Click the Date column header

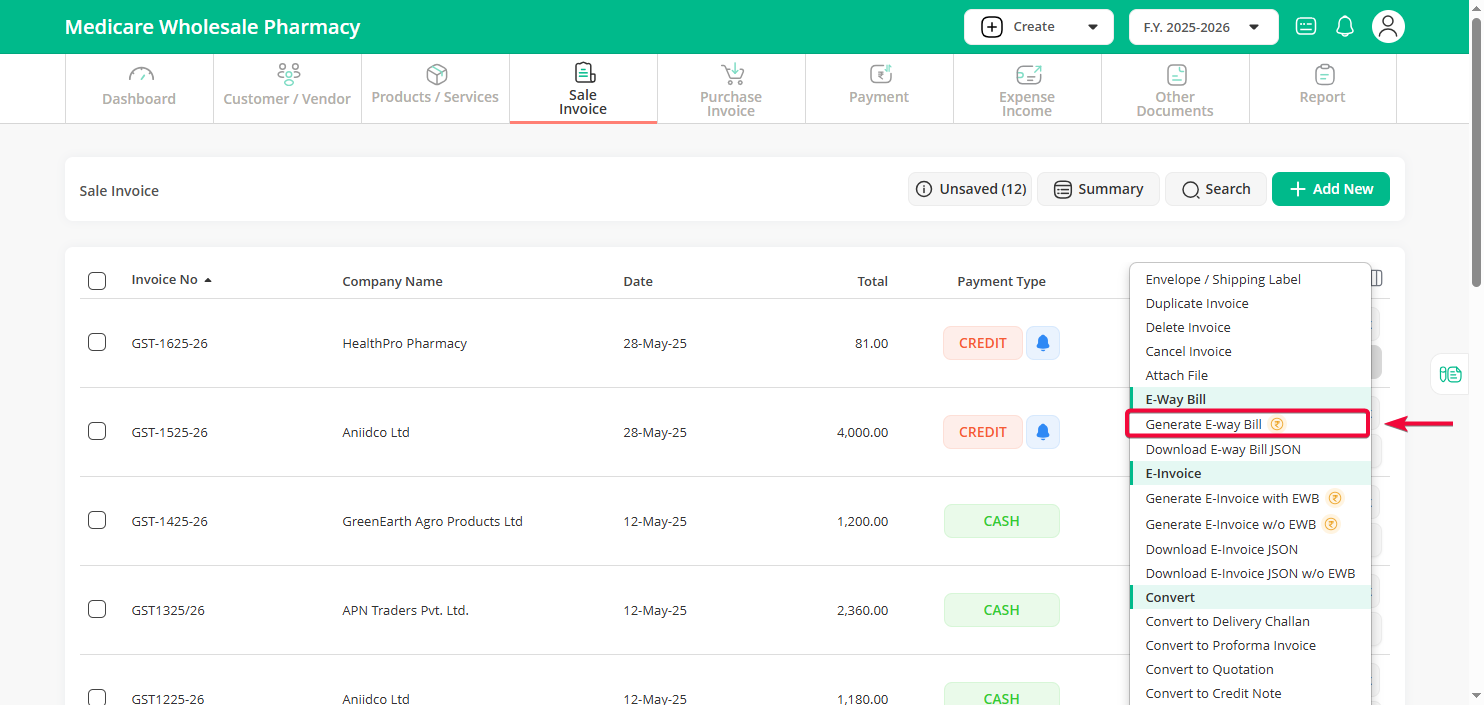point(638,281)
